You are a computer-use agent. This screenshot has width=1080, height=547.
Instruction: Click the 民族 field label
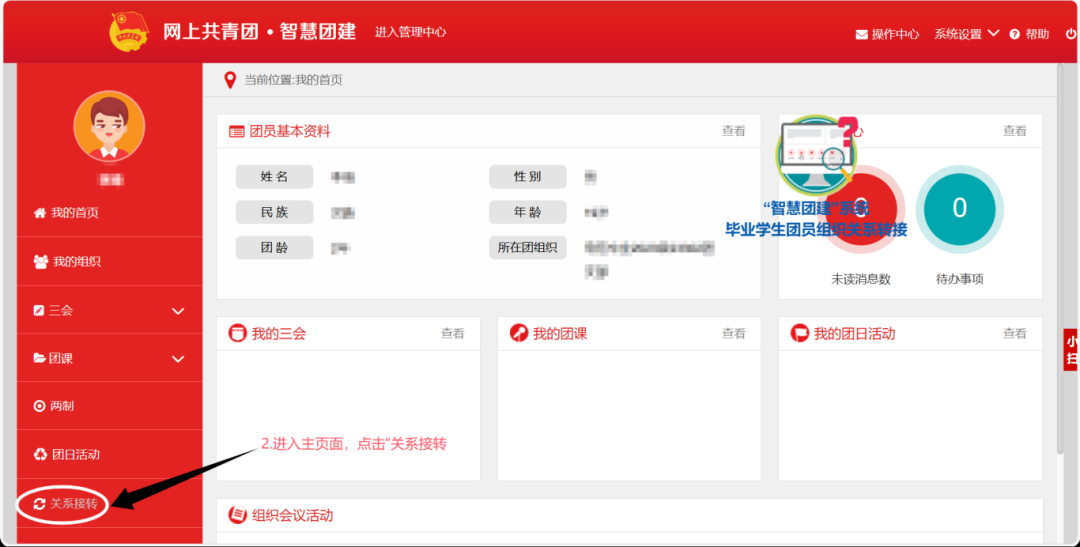[x=274, y=212]
